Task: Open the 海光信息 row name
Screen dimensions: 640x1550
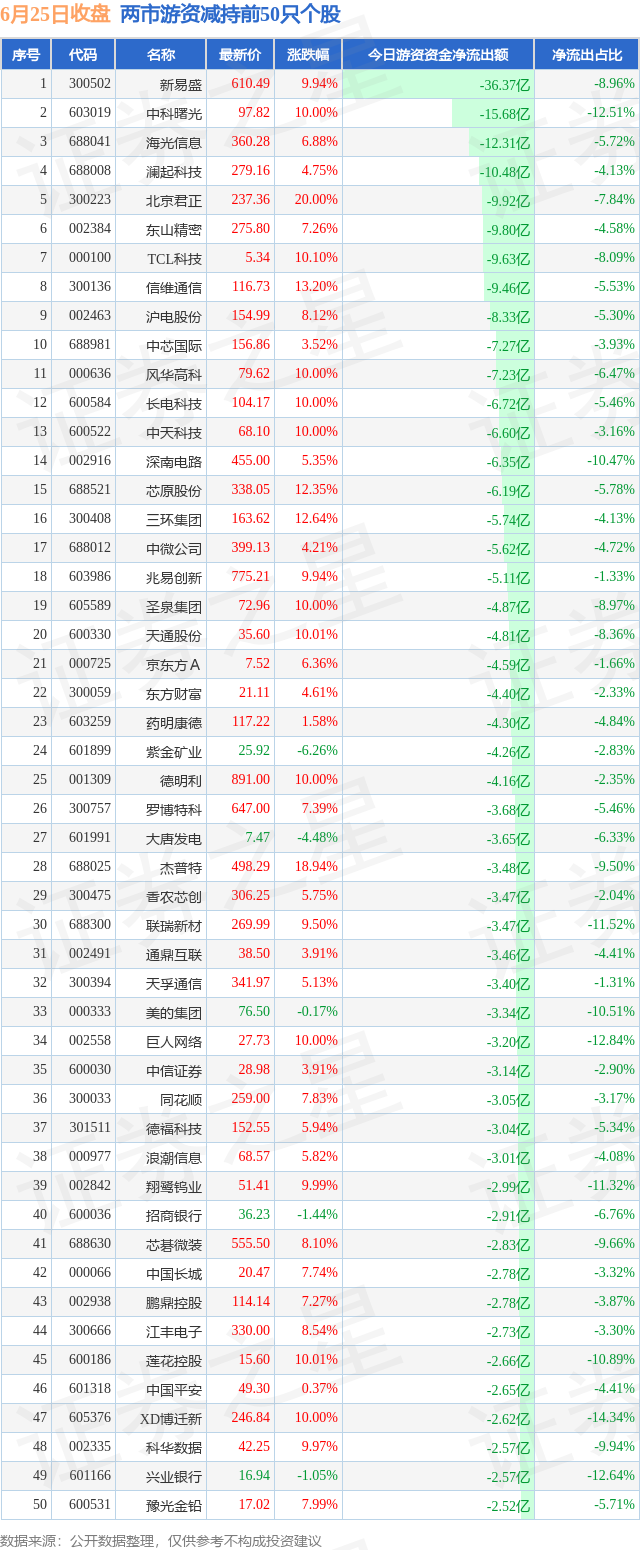Action: click(x=174, y=143)
